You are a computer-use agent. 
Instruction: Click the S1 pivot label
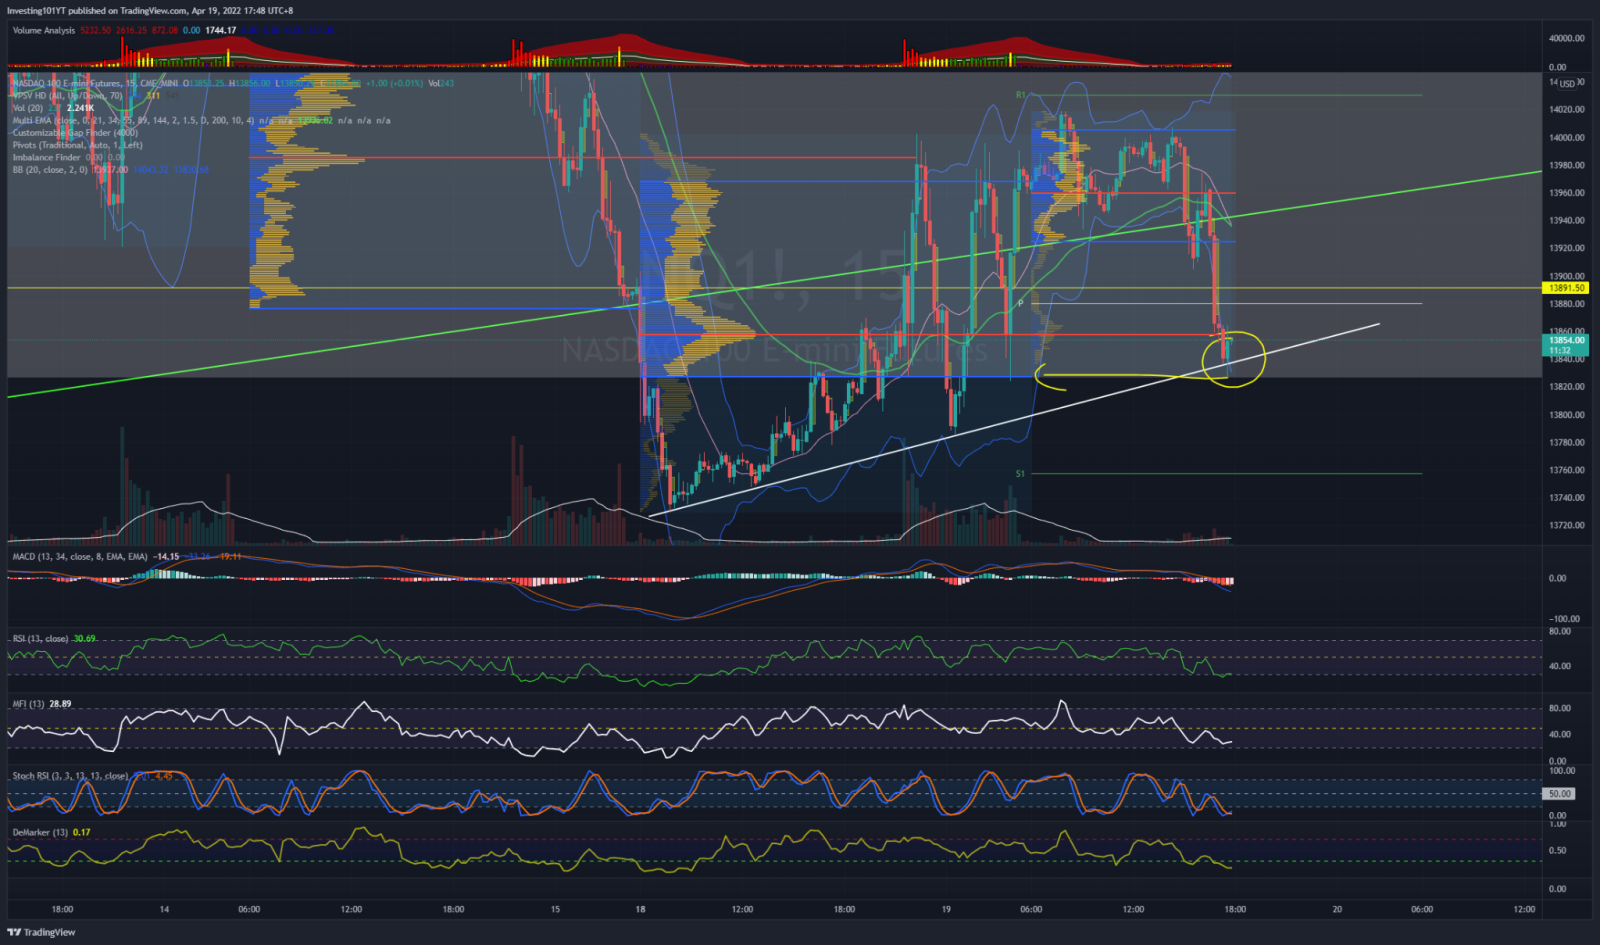tap(1020, 474)
